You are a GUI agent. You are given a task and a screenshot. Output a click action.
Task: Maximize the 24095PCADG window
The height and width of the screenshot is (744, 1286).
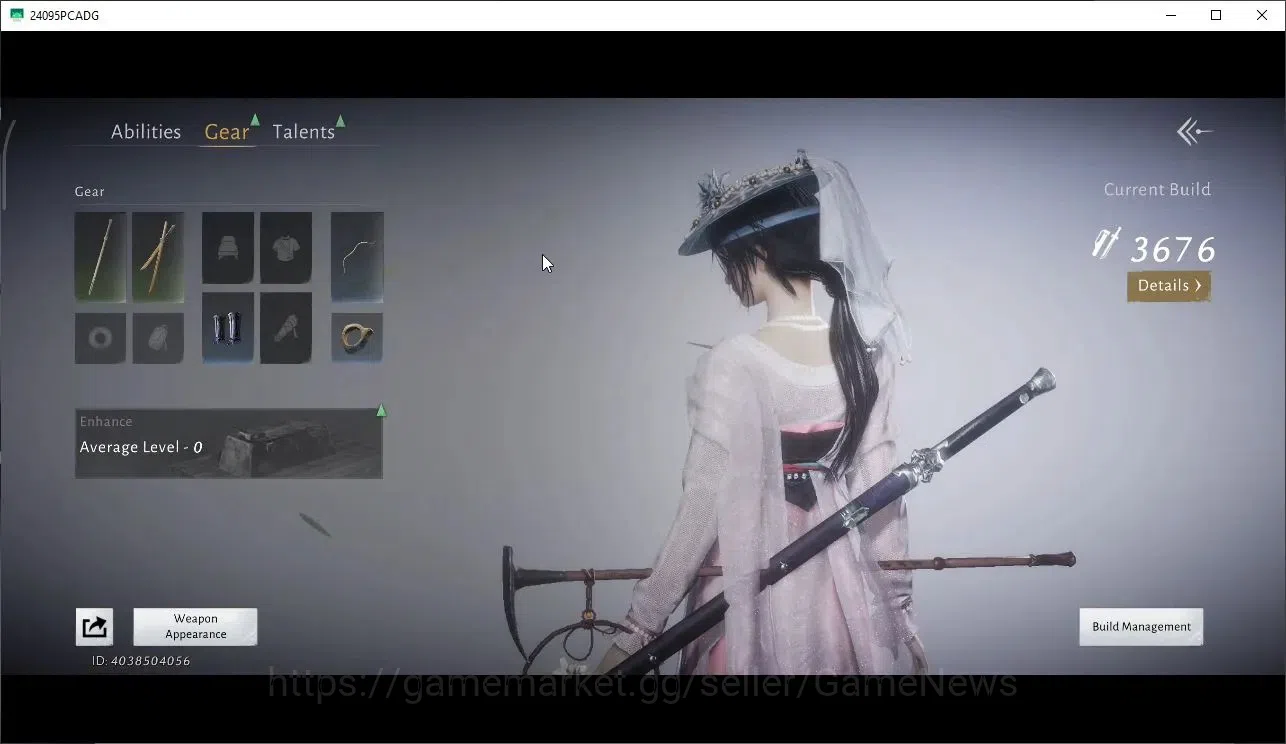pos(1216,15)
